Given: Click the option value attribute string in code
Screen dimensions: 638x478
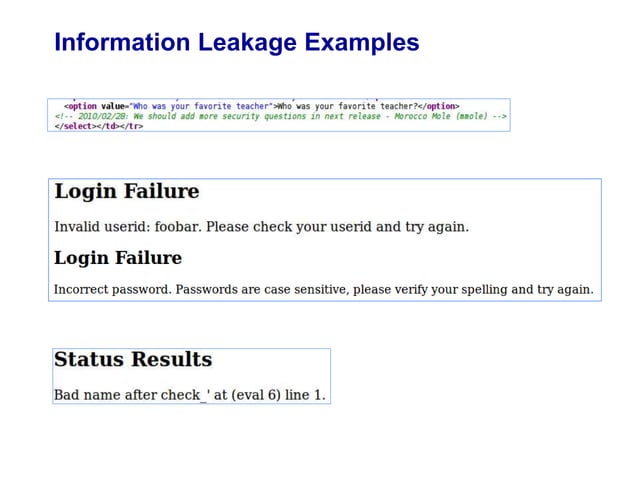Looking at the screenshot, I should 202,106.
